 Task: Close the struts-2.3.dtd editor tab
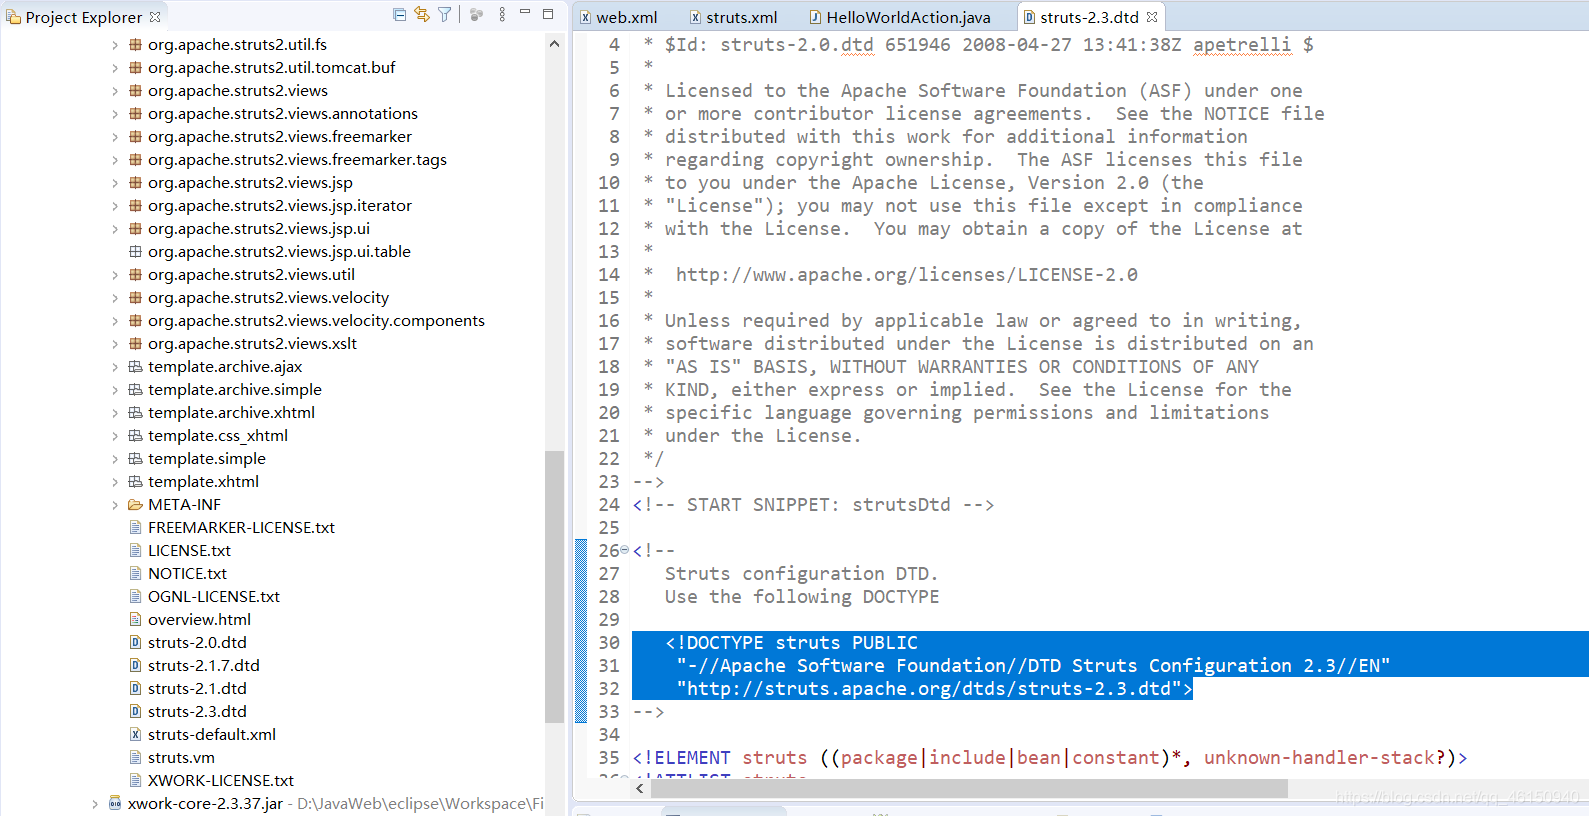click(1152, 17)
